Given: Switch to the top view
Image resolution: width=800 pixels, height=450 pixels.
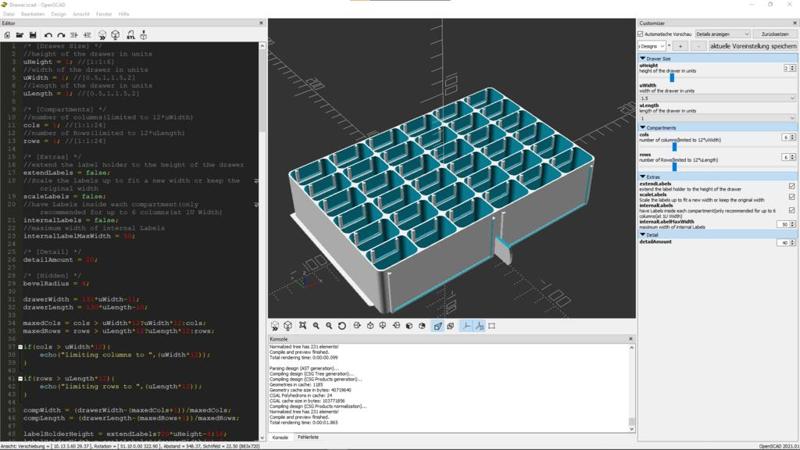Looking at the screenshot, I should (370, 326).
